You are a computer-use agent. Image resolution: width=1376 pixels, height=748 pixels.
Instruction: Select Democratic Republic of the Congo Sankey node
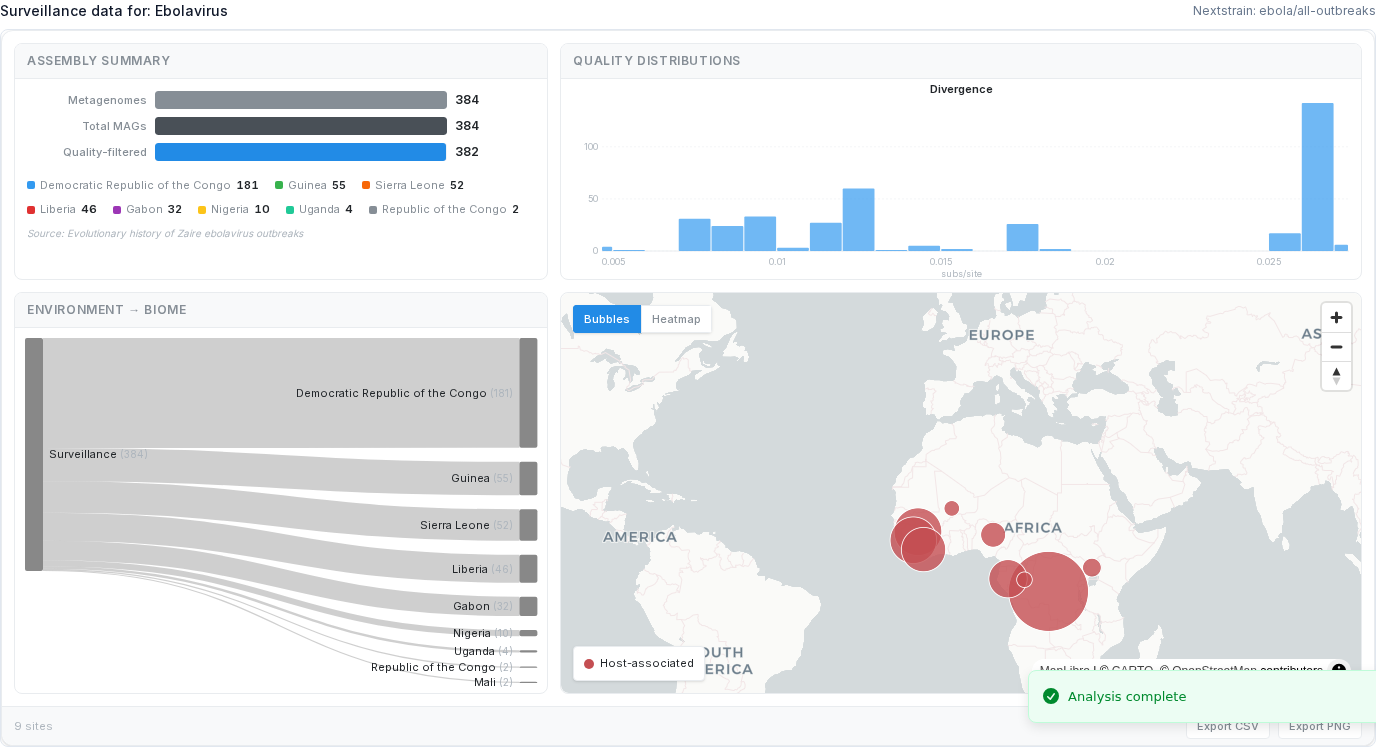[528, 393]
